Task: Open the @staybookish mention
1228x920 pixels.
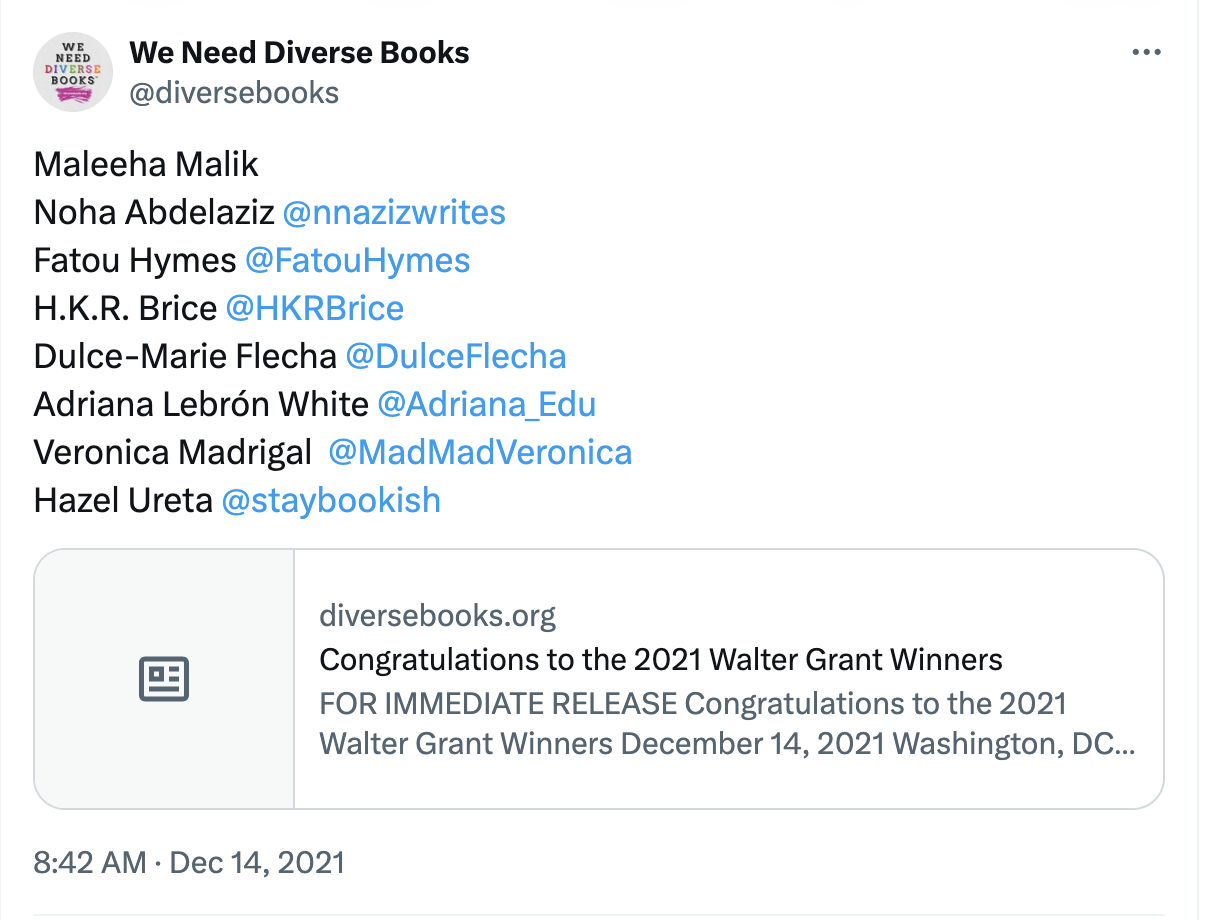Action: pos(331,500)
